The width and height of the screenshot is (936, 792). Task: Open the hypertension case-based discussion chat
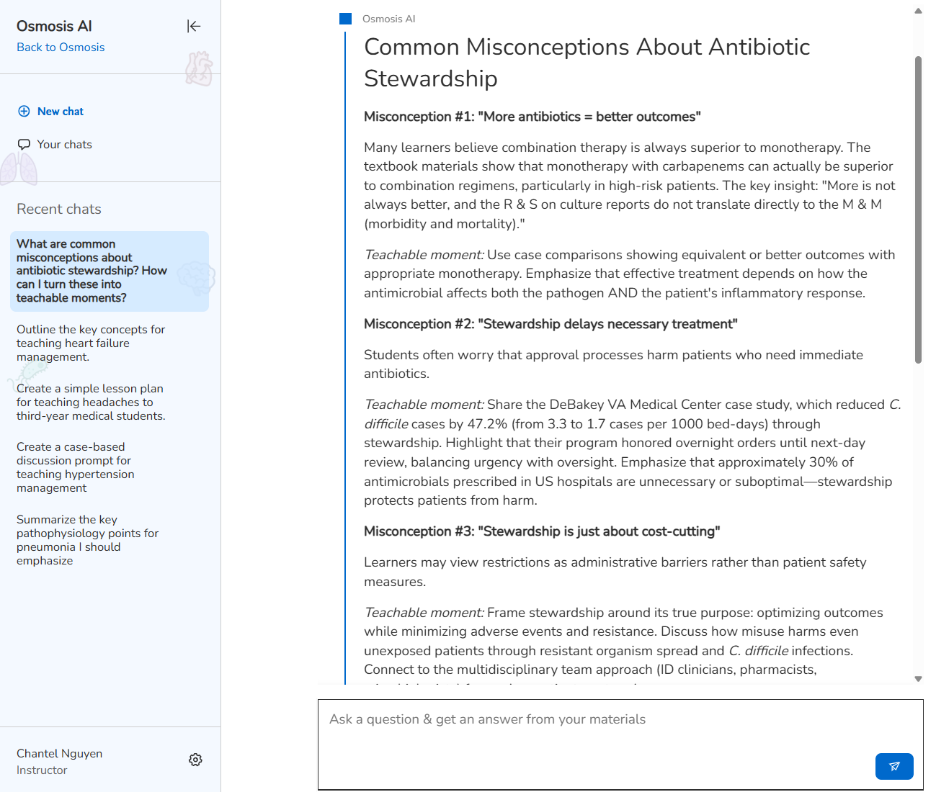(75, 467)
